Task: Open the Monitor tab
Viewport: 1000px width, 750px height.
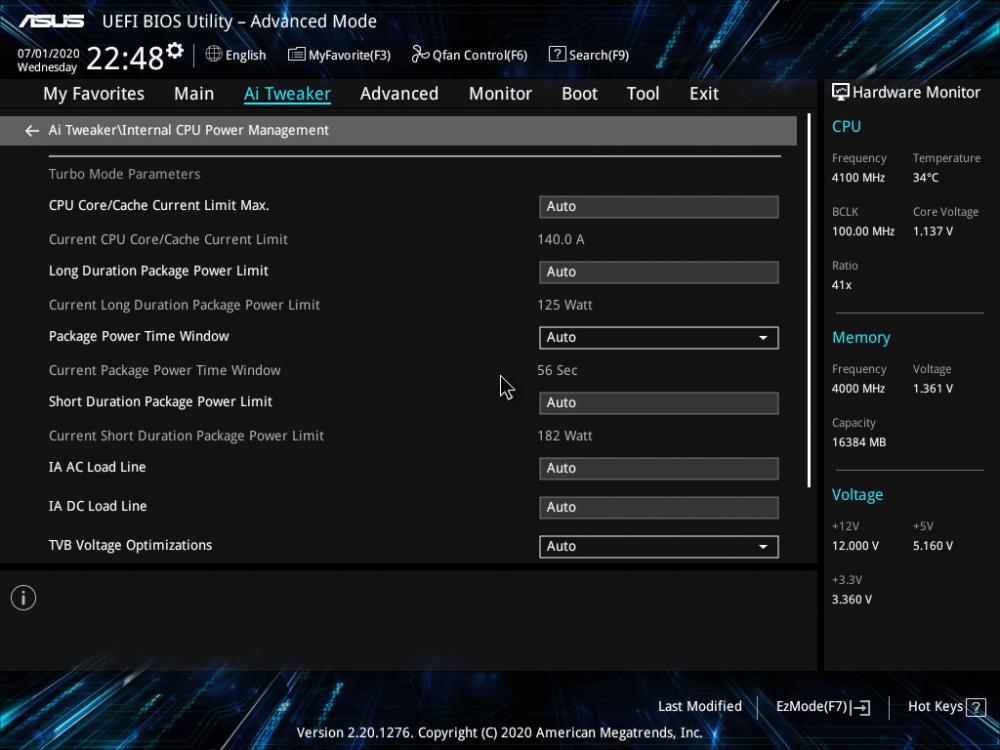Action: [x=500, y=94]
